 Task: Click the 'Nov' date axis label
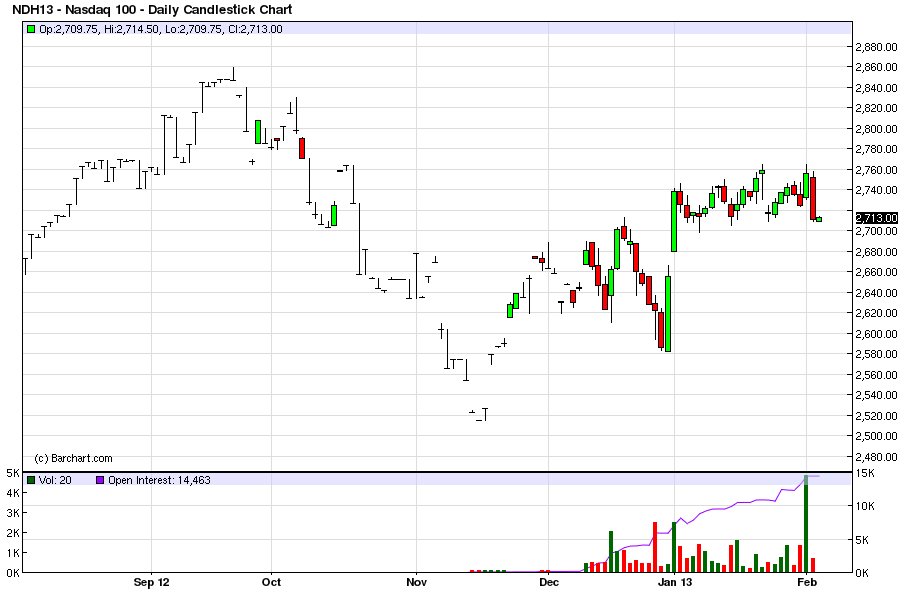416,582
